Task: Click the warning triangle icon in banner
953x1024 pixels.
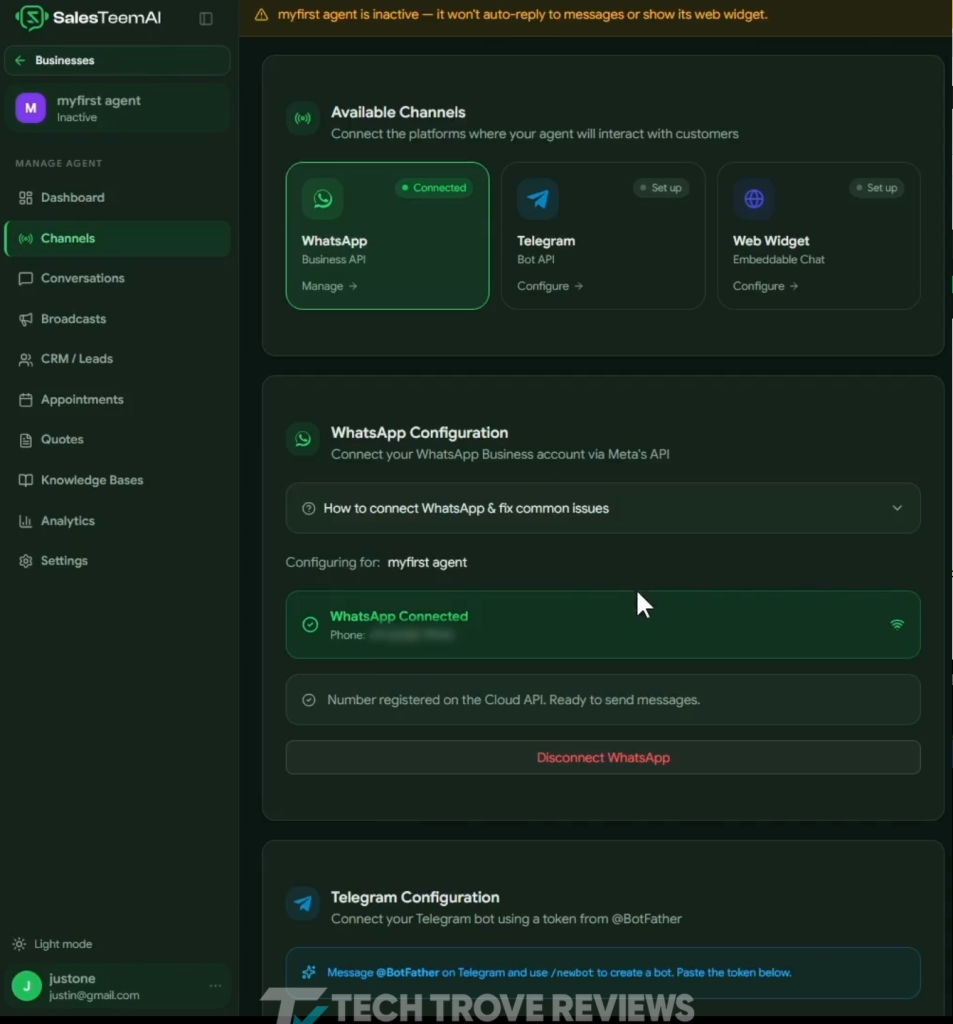Action: [x=261, y=14]
